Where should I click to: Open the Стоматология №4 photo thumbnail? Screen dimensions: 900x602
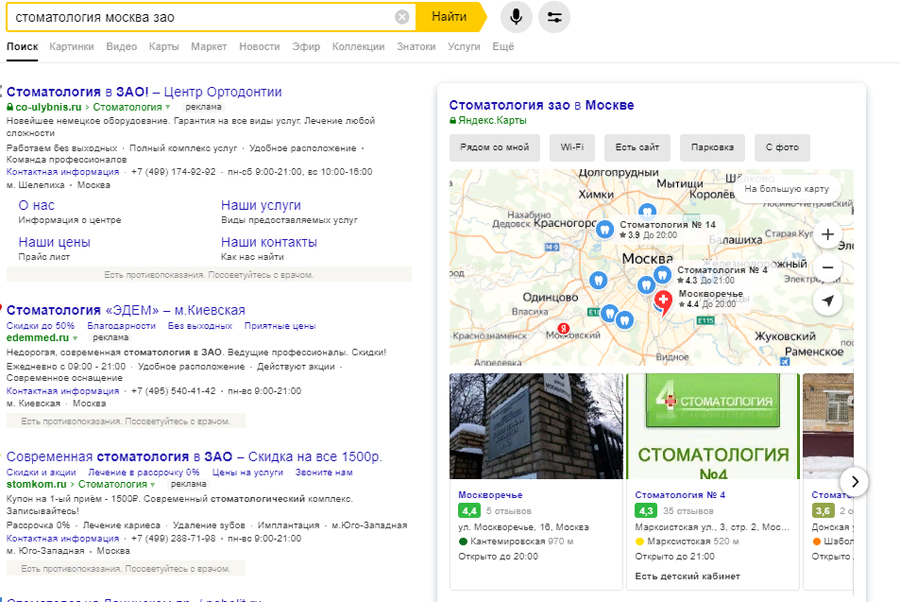(712, 427)
